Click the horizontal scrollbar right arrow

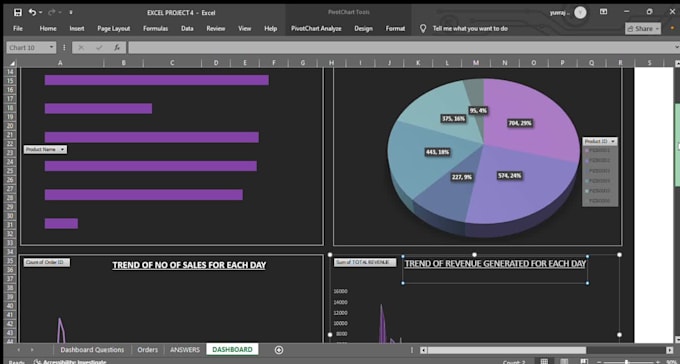tap(670, 350)
